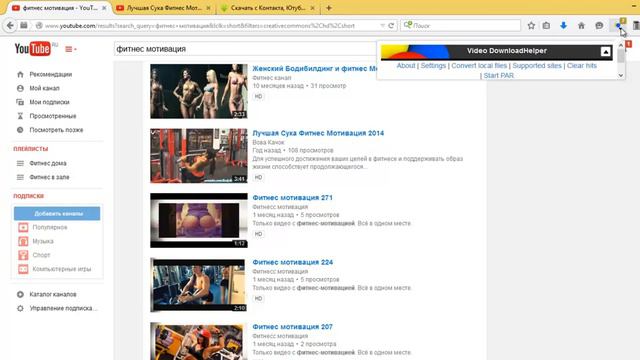This screenshot has width=640, height=360.
Task: Click the DownloadHelper panel scrollbar up arrow
Action: (621, 45)
